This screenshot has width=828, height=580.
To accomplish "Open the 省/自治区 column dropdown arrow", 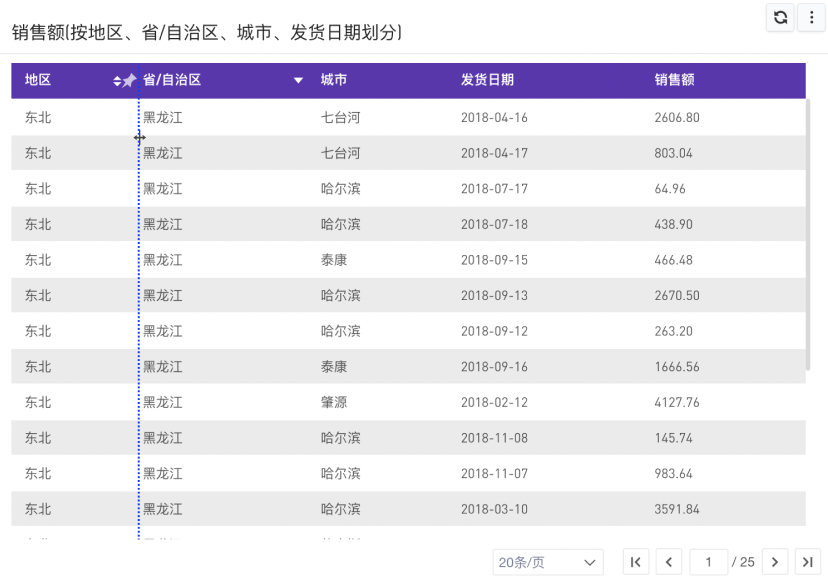I will pyautogui.click(x=298, y=80).
